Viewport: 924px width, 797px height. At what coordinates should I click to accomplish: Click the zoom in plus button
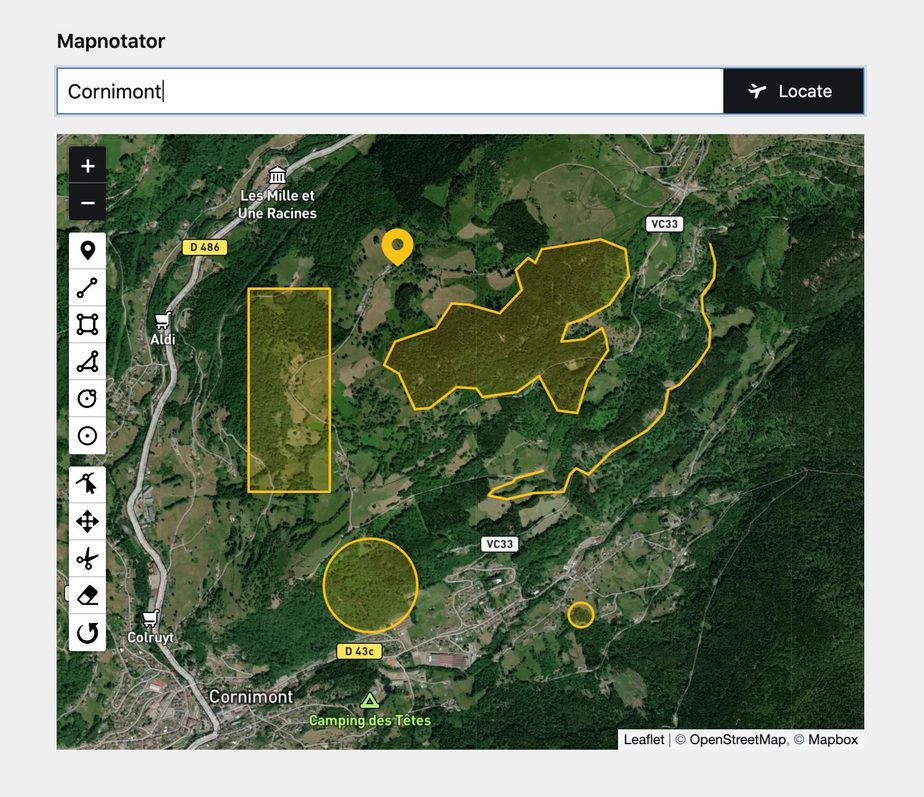coord(88,166)
